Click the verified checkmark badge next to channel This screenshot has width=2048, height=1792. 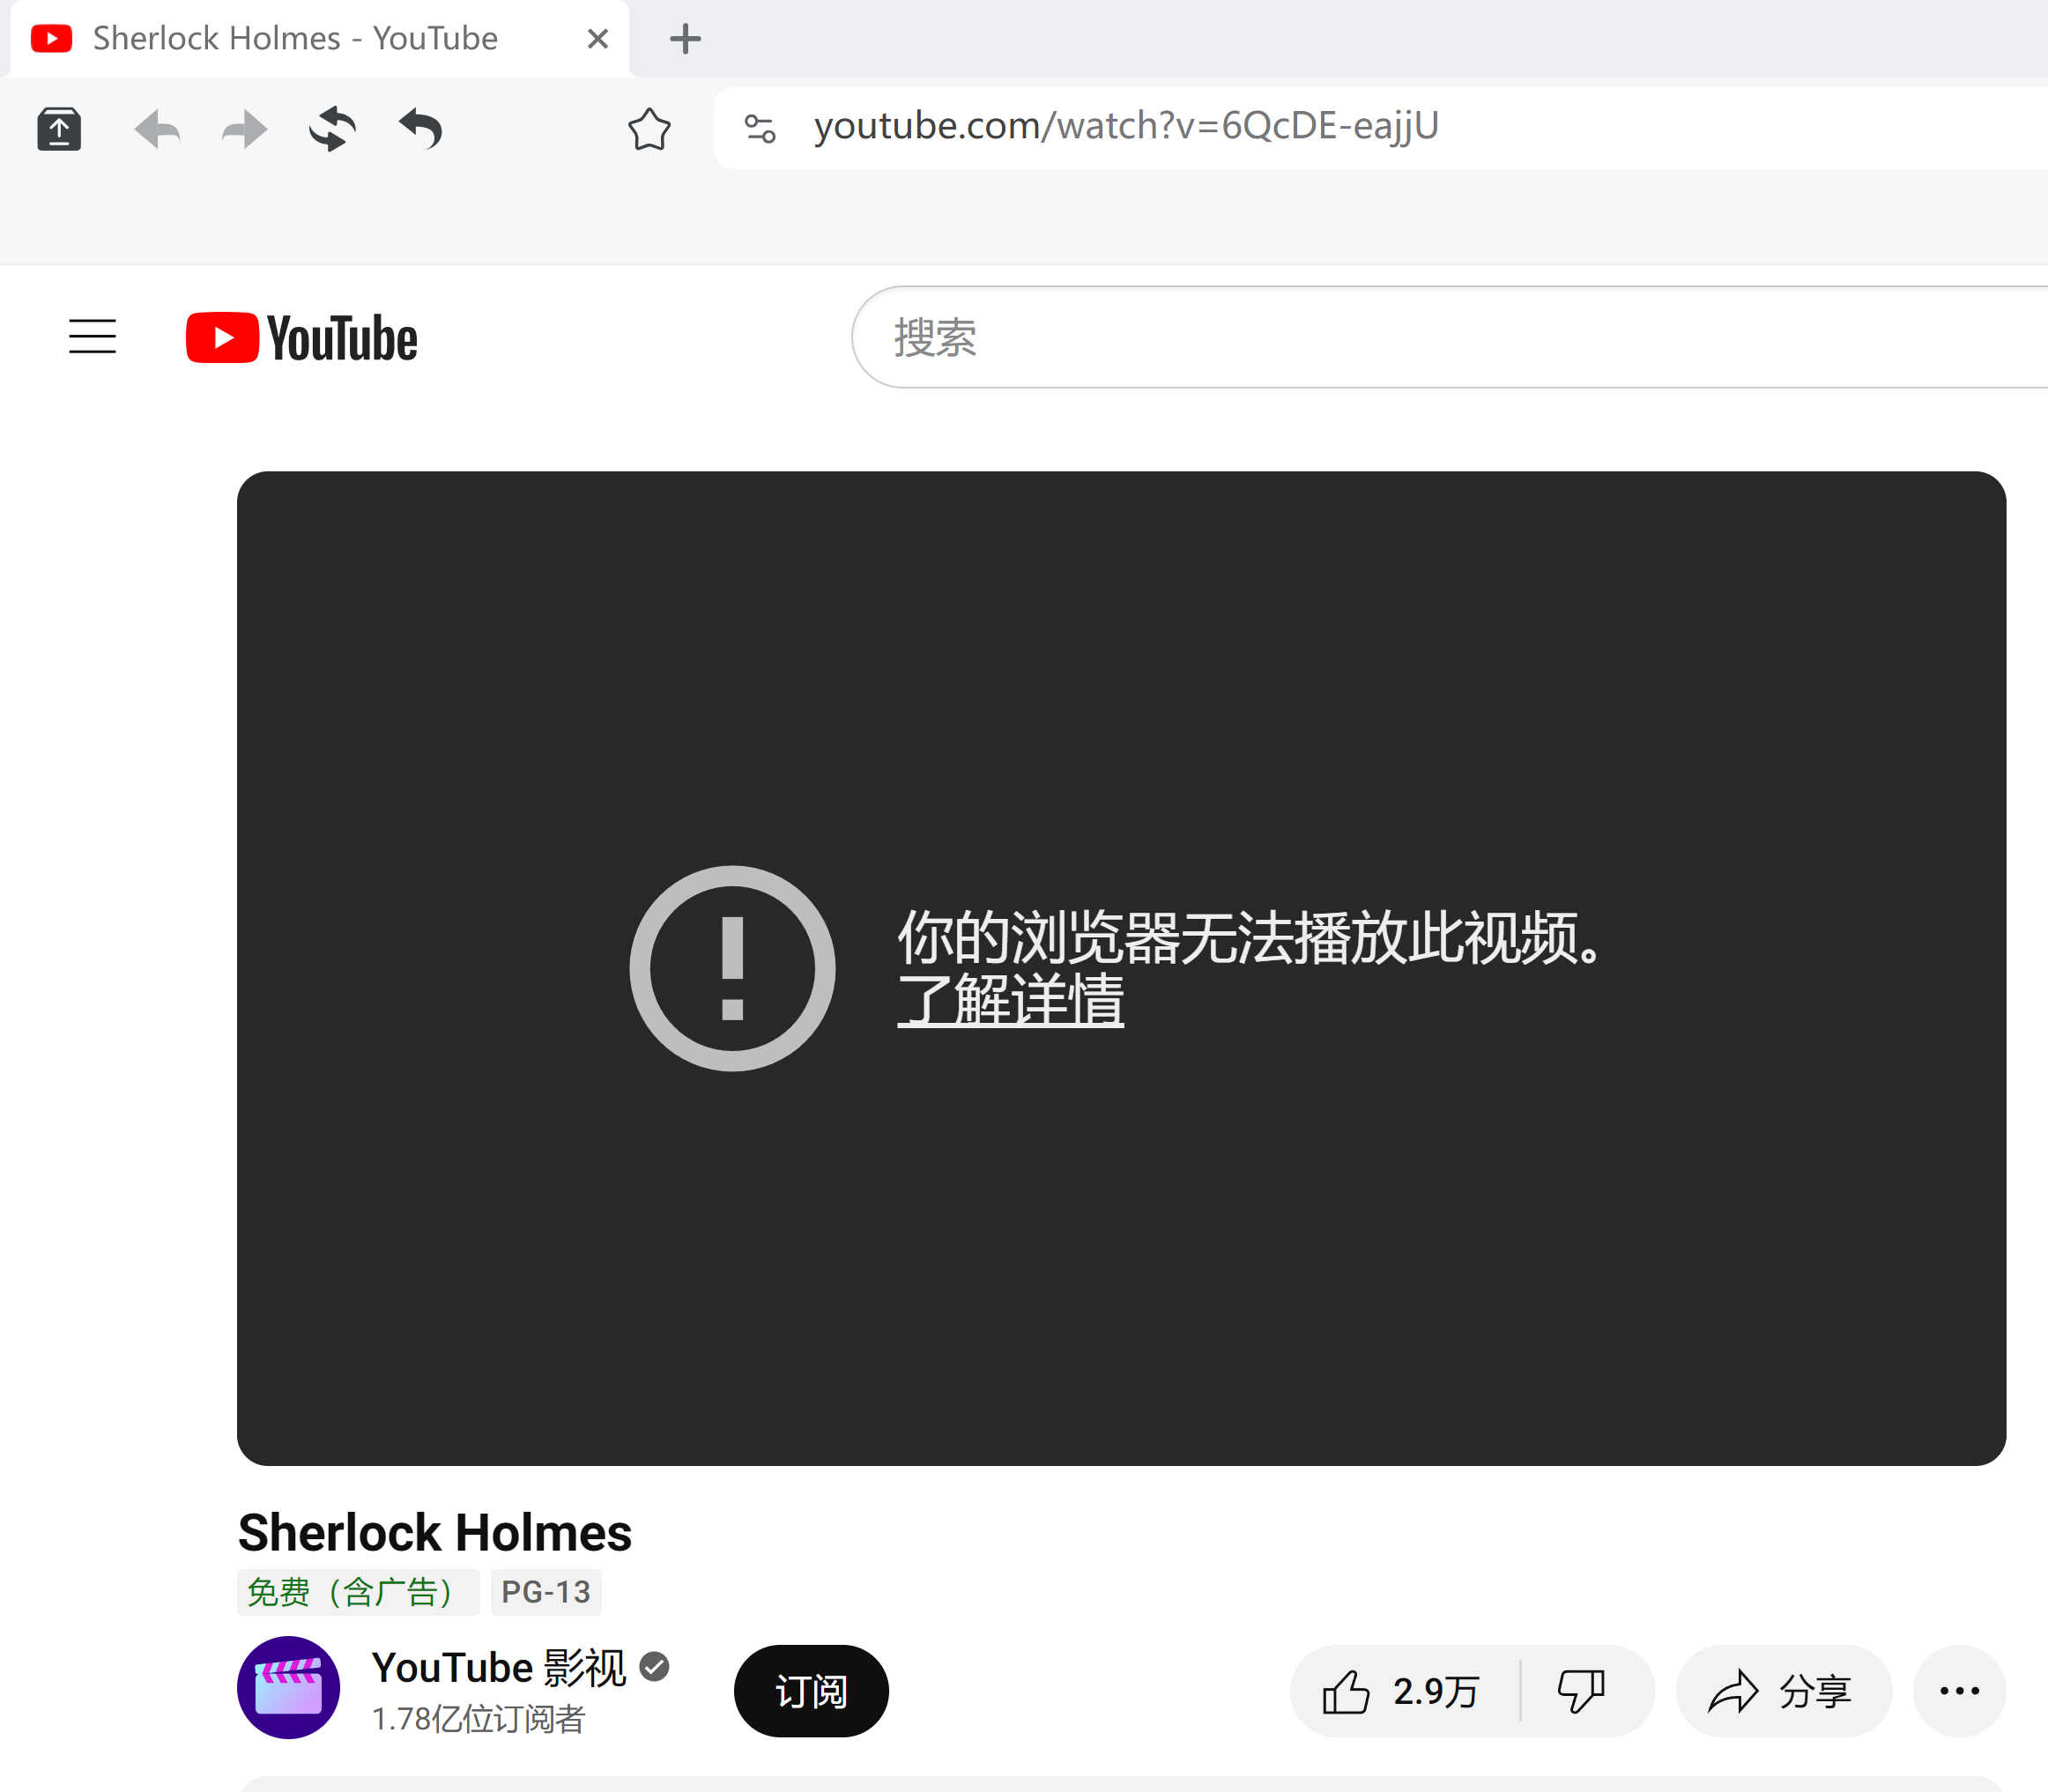(654, 1667)
